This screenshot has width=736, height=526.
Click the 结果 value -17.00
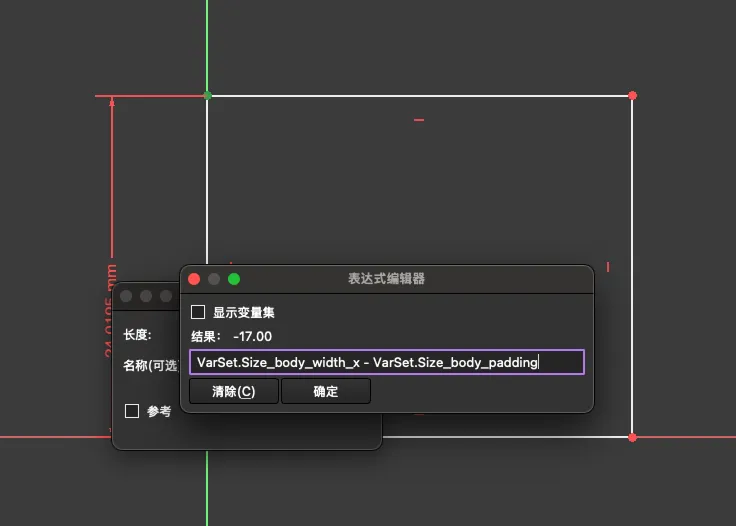(252, 337)
